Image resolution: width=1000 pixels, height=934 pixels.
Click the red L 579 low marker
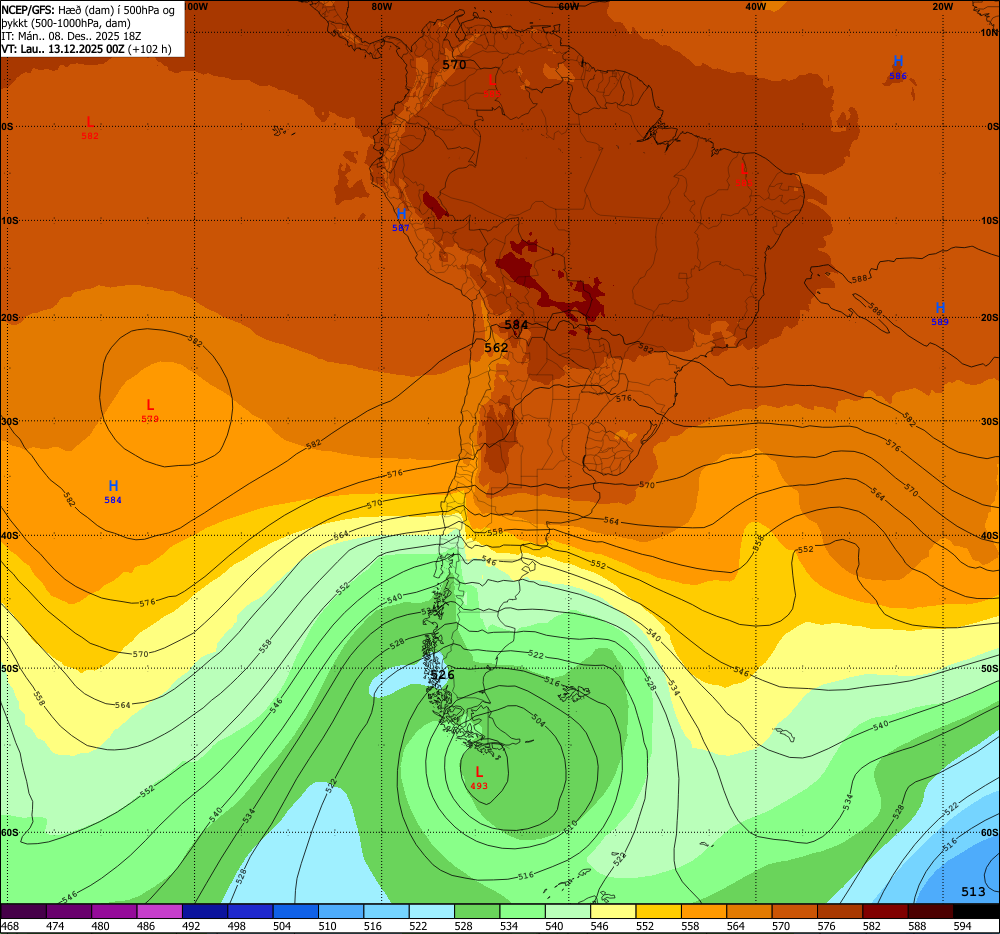coord(150,411)
